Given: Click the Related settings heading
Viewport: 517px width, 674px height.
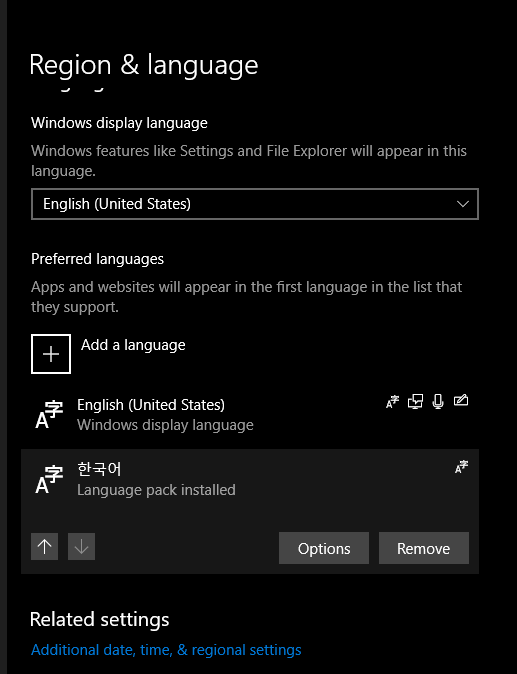Looking at the screenshot, I should pos(99,619).
